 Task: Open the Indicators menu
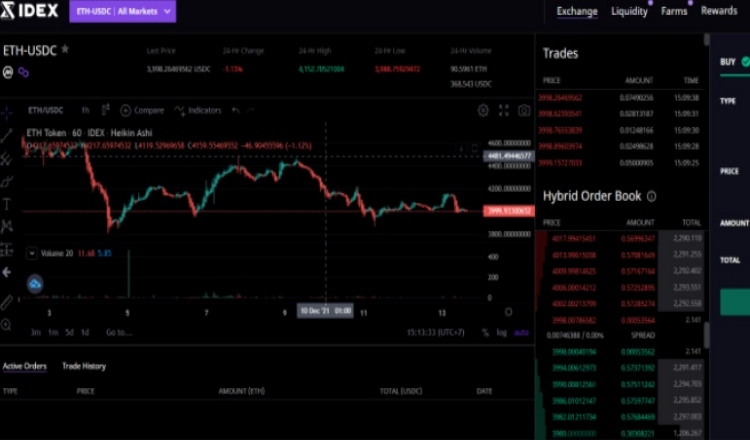point(198,110)
